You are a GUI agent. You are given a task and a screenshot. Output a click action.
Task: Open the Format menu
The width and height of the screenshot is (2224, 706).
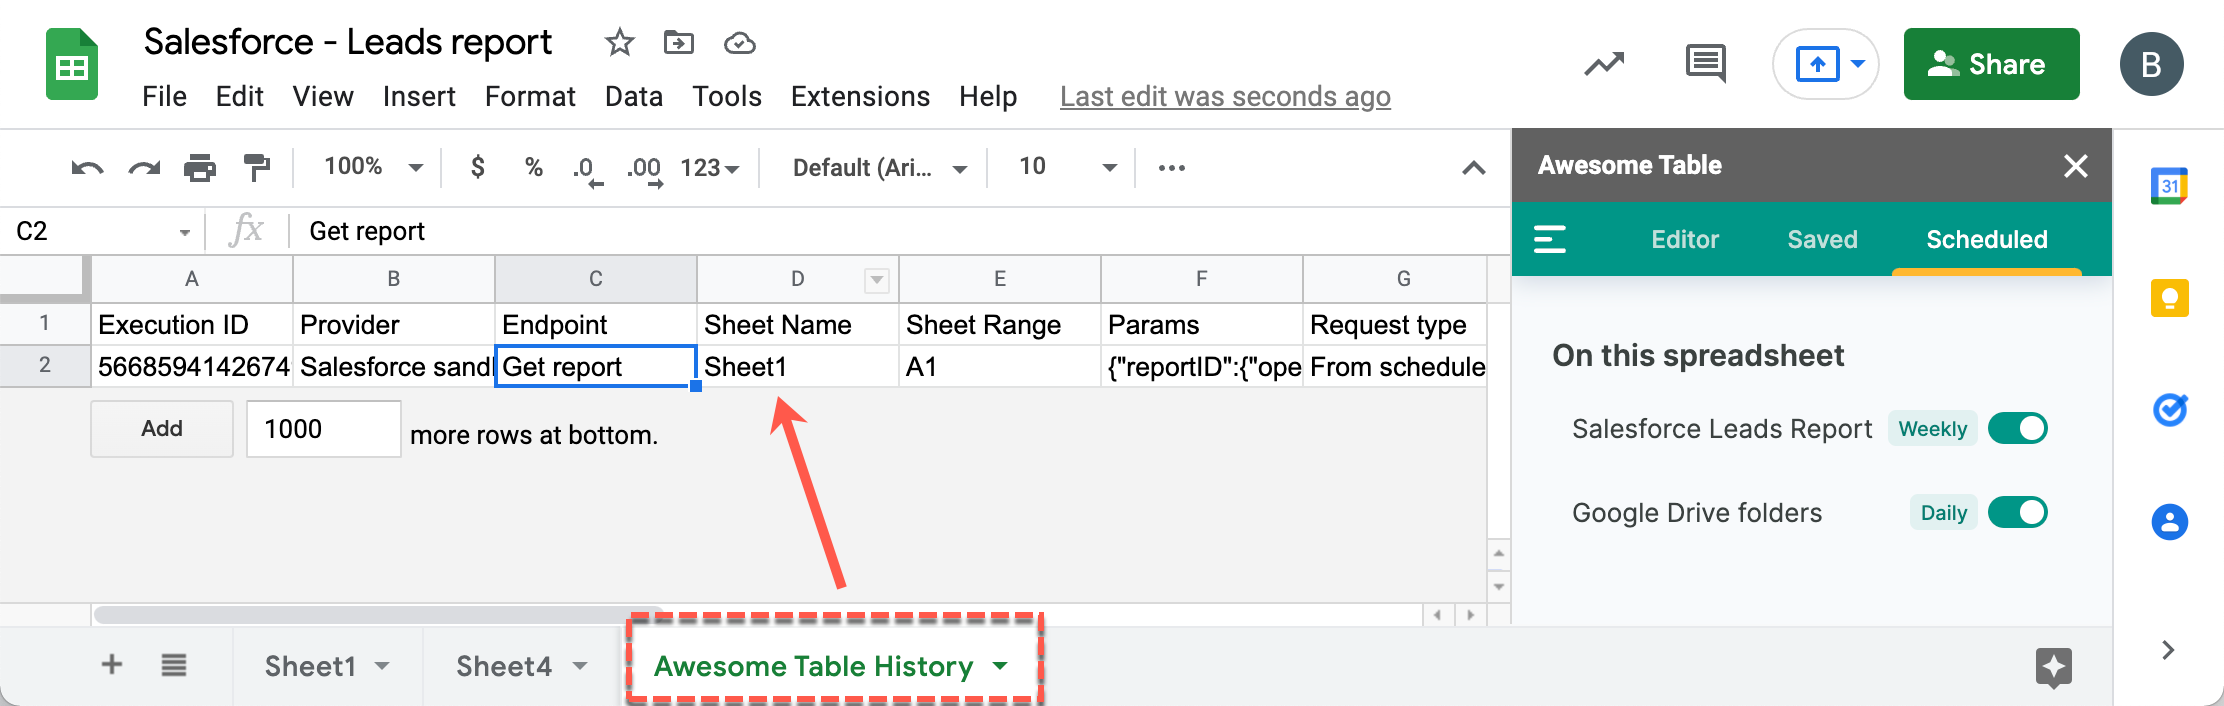530,97
